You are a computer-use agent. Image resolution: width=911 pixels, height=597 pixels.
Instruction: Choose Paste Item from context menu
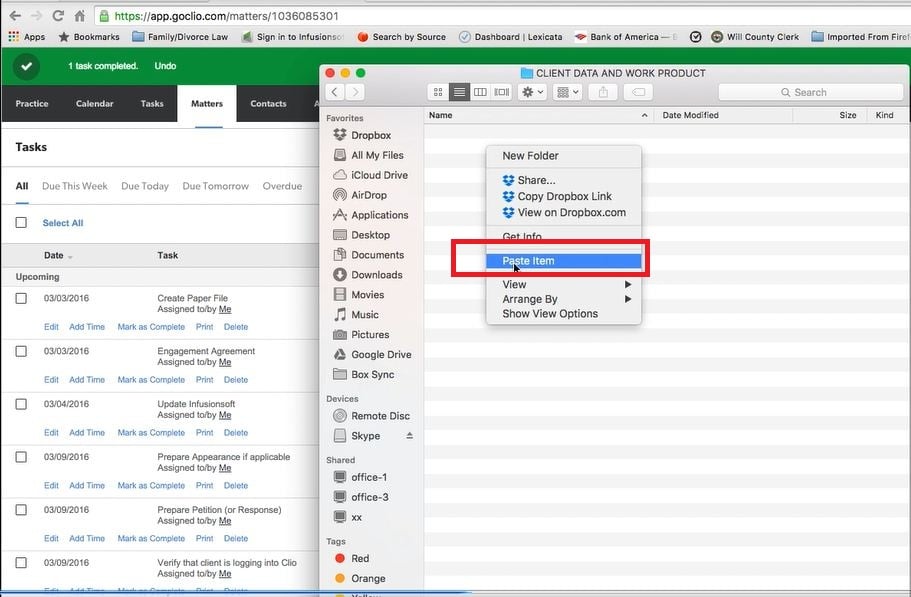click(528, 261)
